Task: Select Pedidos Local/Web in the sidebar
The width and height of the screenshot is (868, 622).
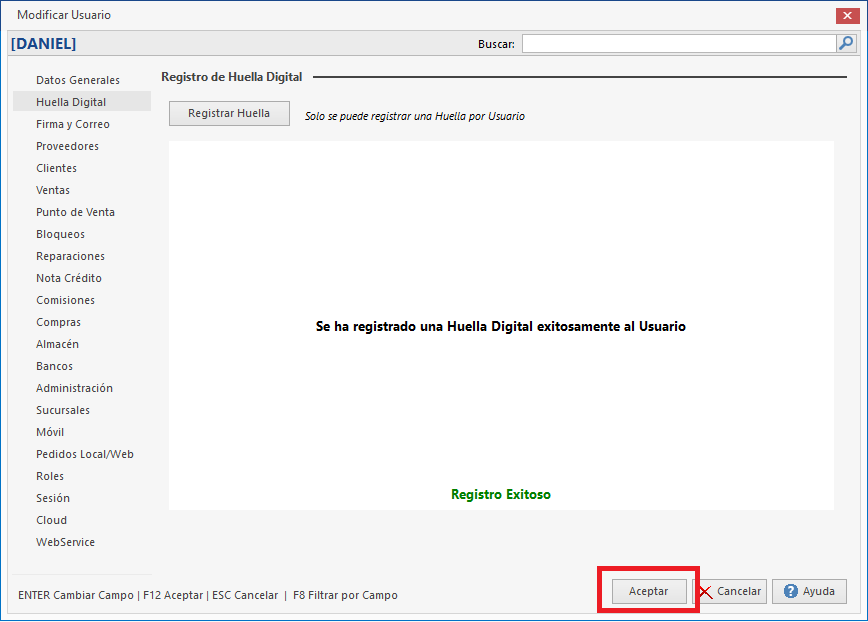Action: (85, 454)
